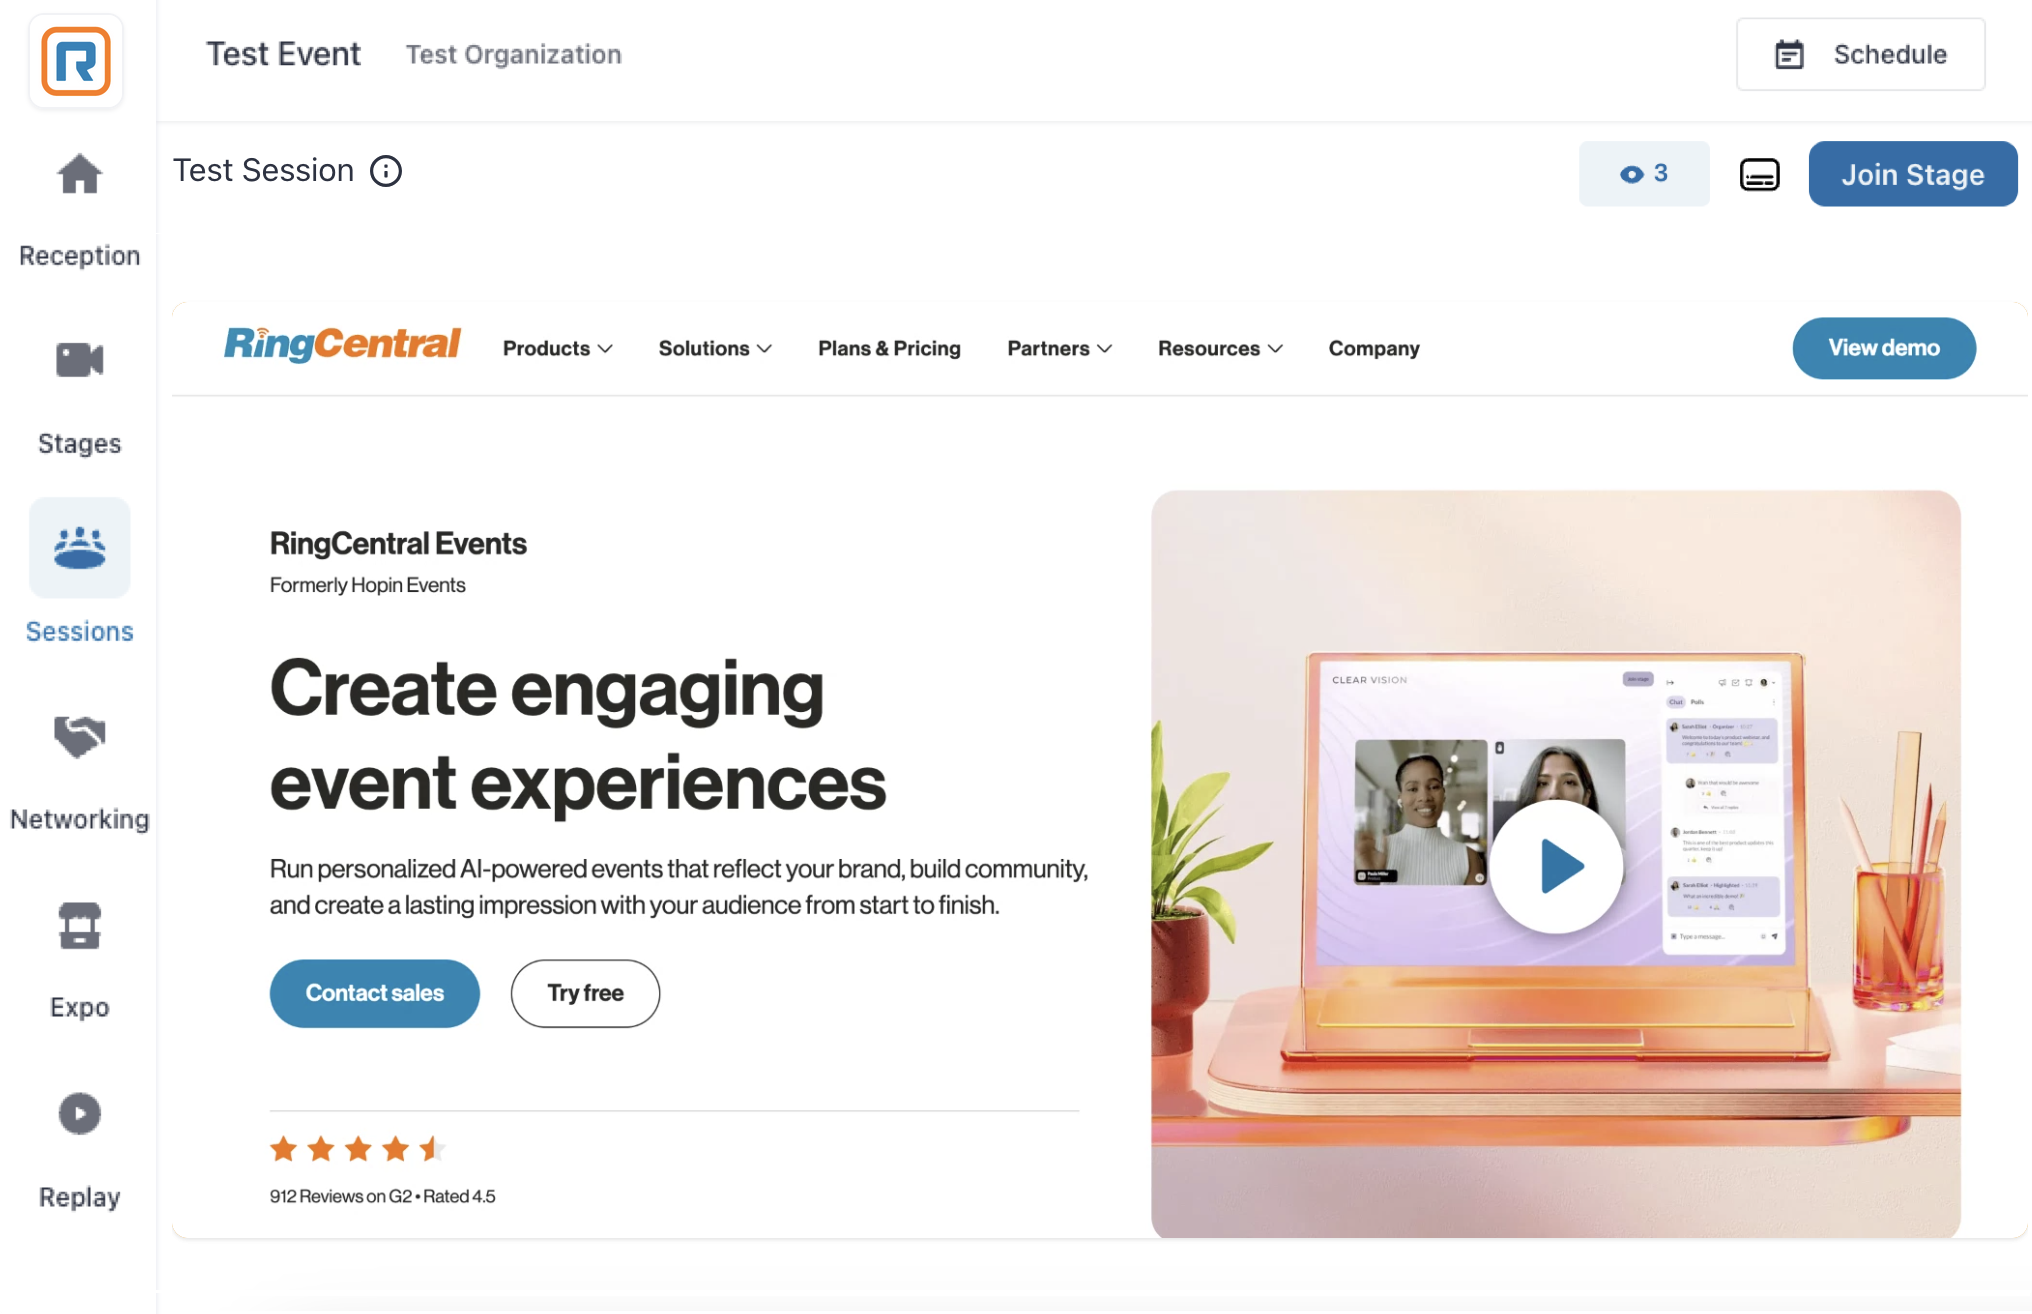Image resolution: width=2032 pixels, height=1314 pixels.
Task: Click the viewer count eye badge
Action: (1644, 174)
